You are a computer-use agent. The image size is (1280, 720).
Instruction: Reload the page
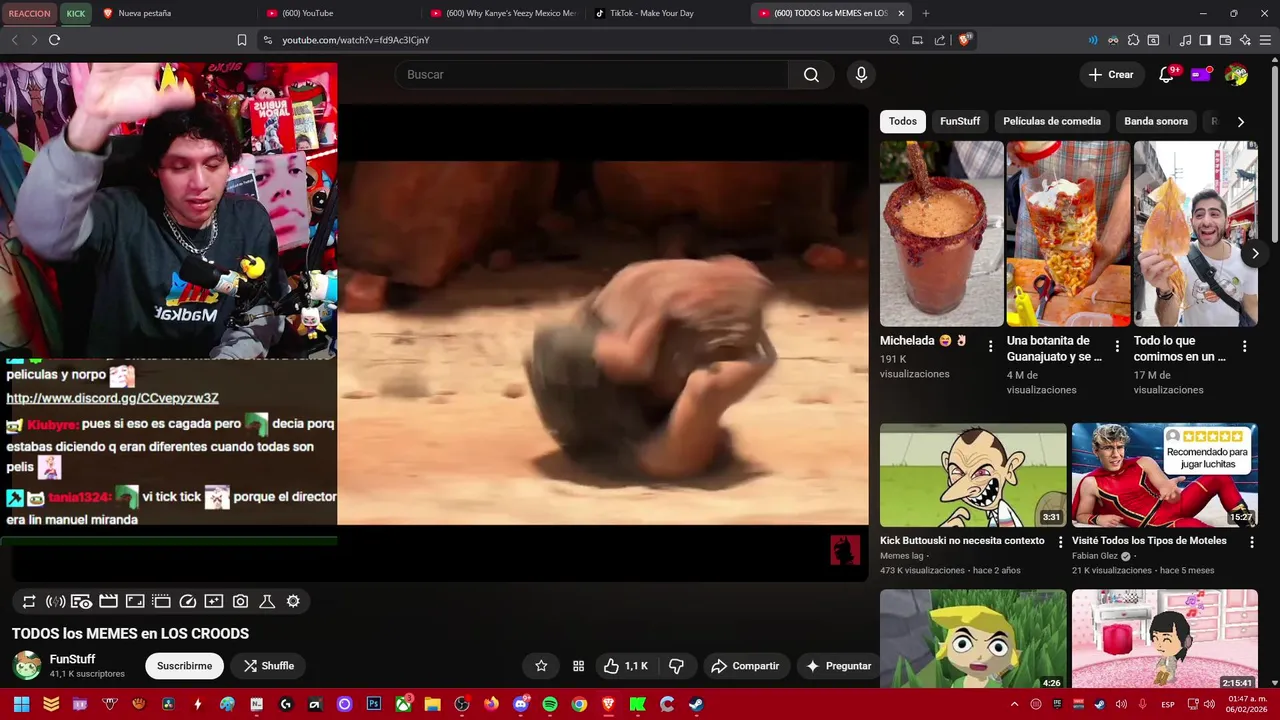54,40
